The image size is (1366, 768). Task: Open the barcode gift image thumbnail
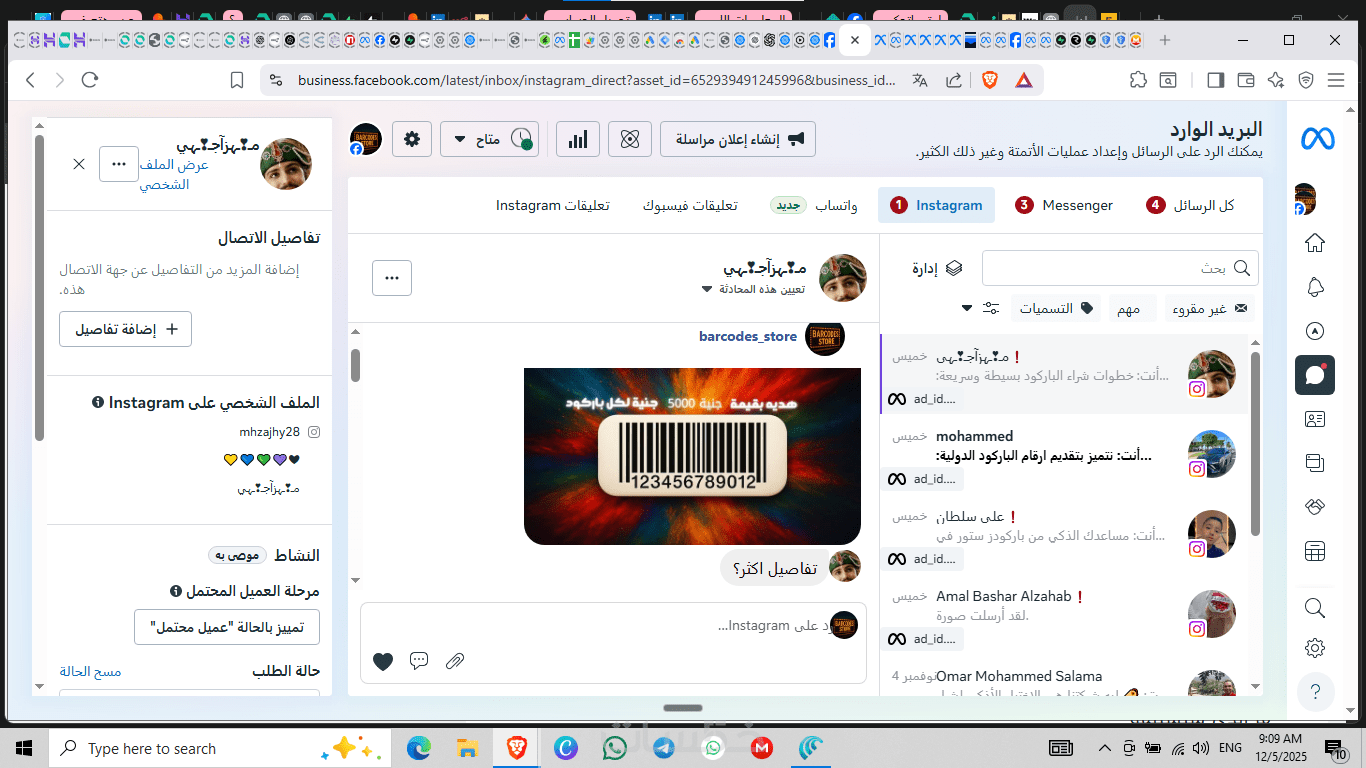pyautogui.click(x=692, y=456)
